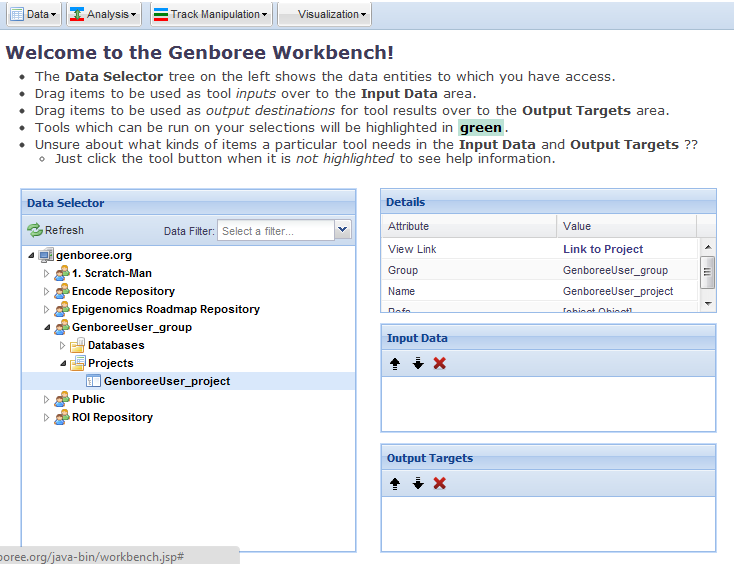
Task: Click the Databases folder icon
Action: coord(78,345)
